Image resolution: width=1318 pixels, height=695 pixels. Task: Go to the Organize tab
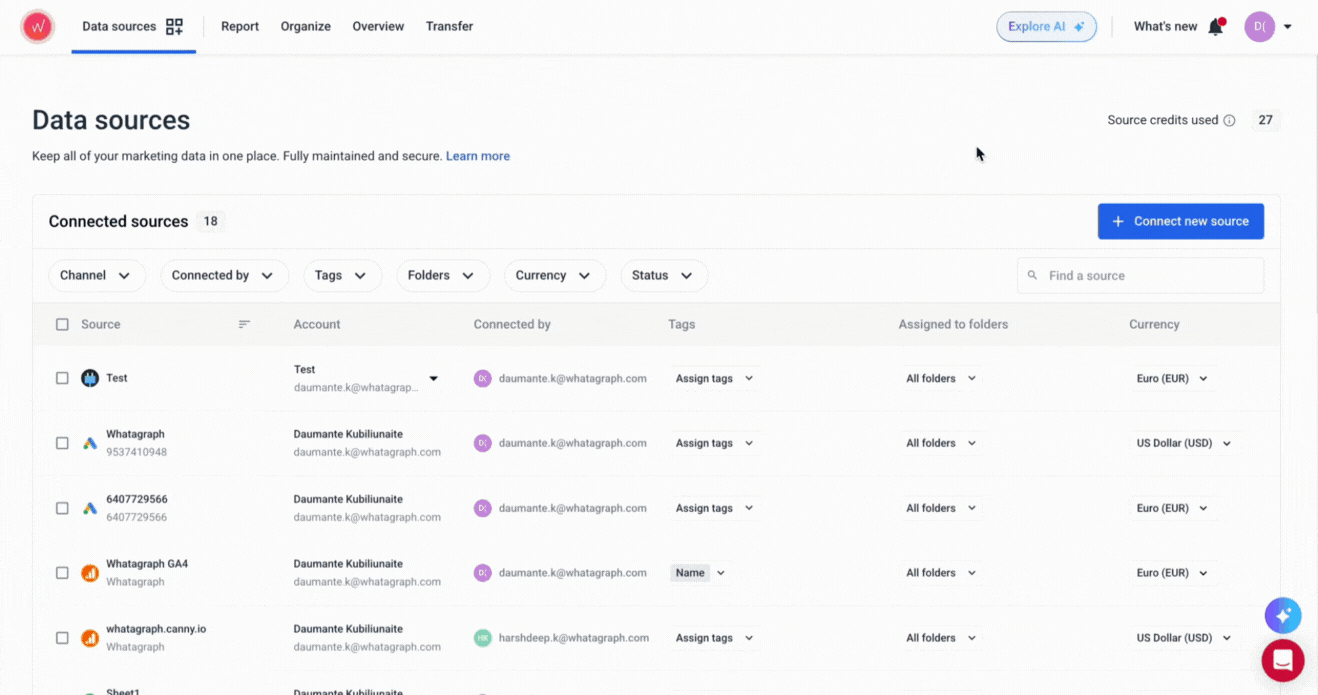coord(306,27)
